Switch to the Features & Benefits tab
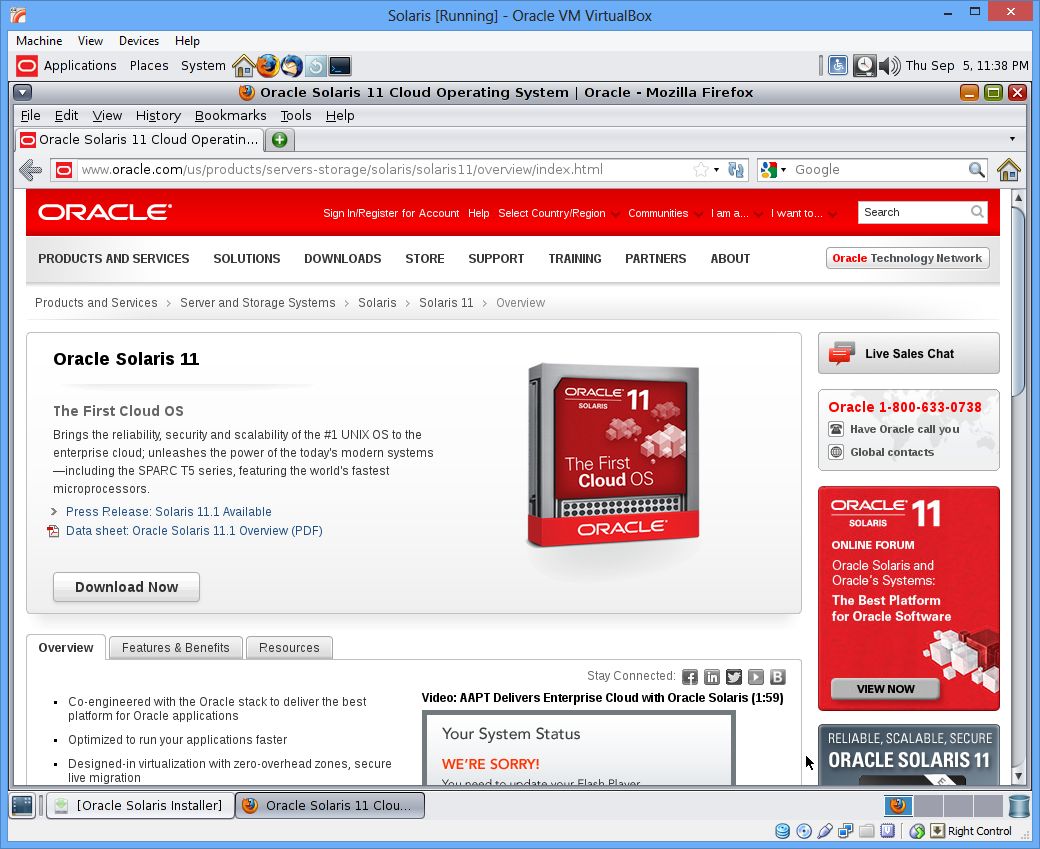 176,647
